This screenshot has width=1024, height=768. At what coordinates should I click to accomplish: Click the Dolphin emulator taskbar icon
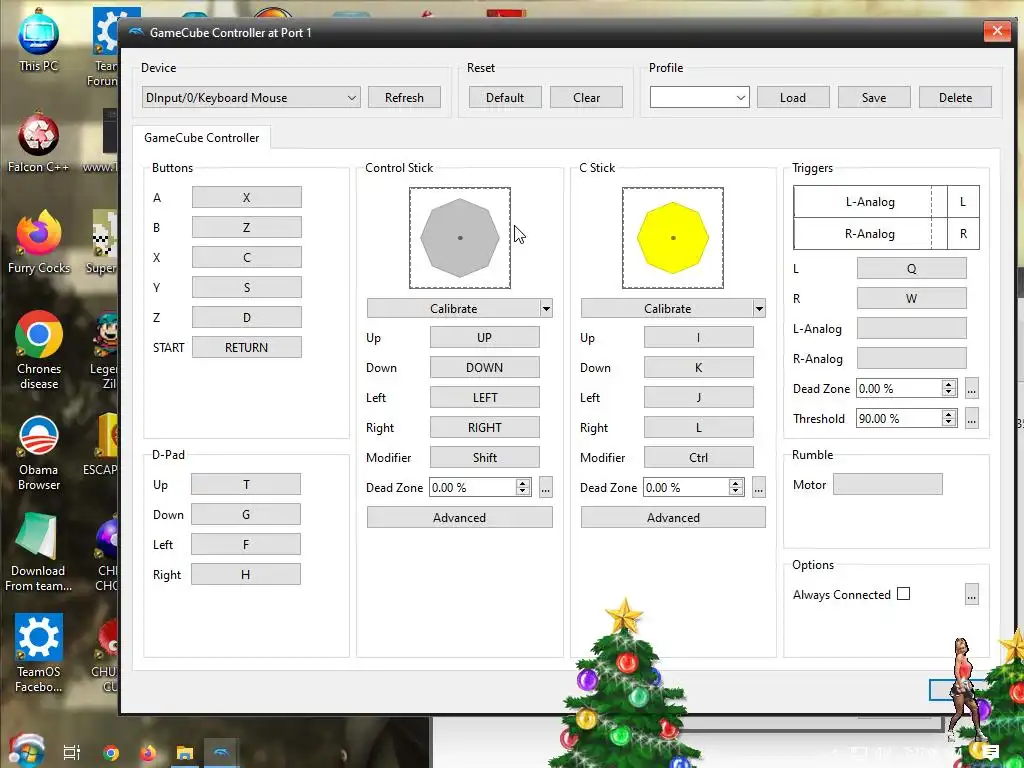click(221, 753)
